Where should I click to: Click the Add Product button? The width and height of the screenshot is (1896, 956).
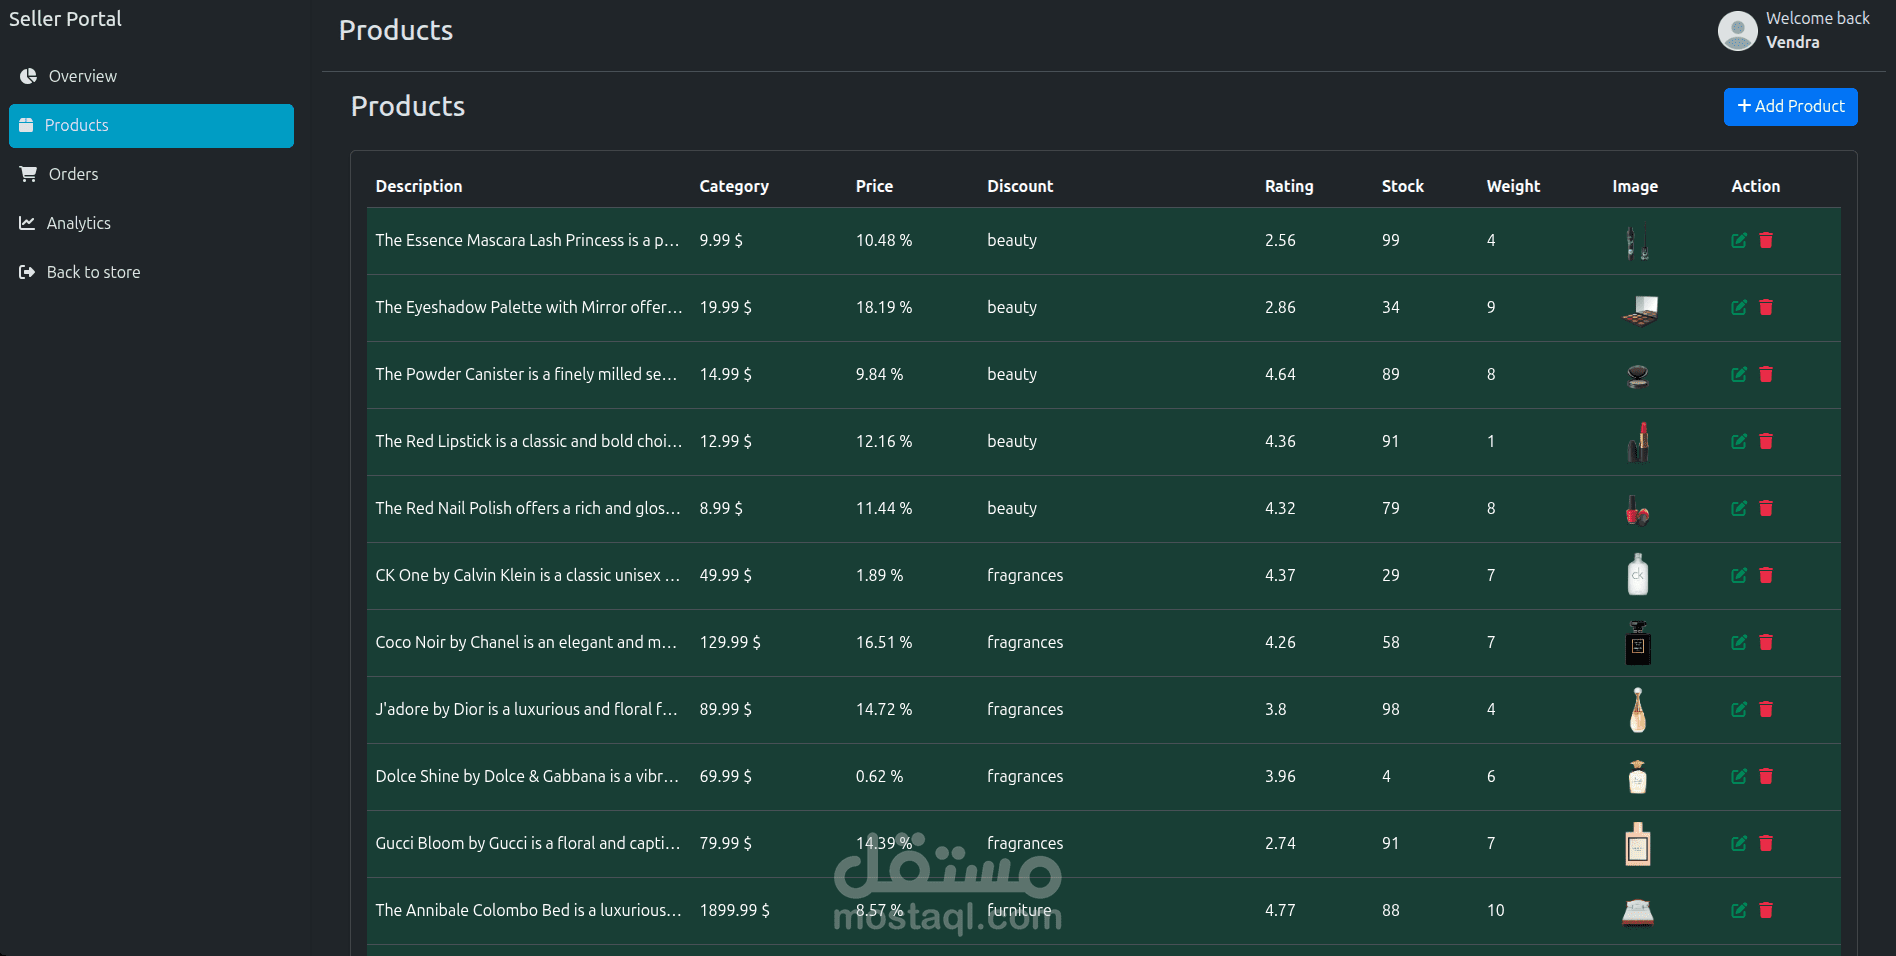1790,107
